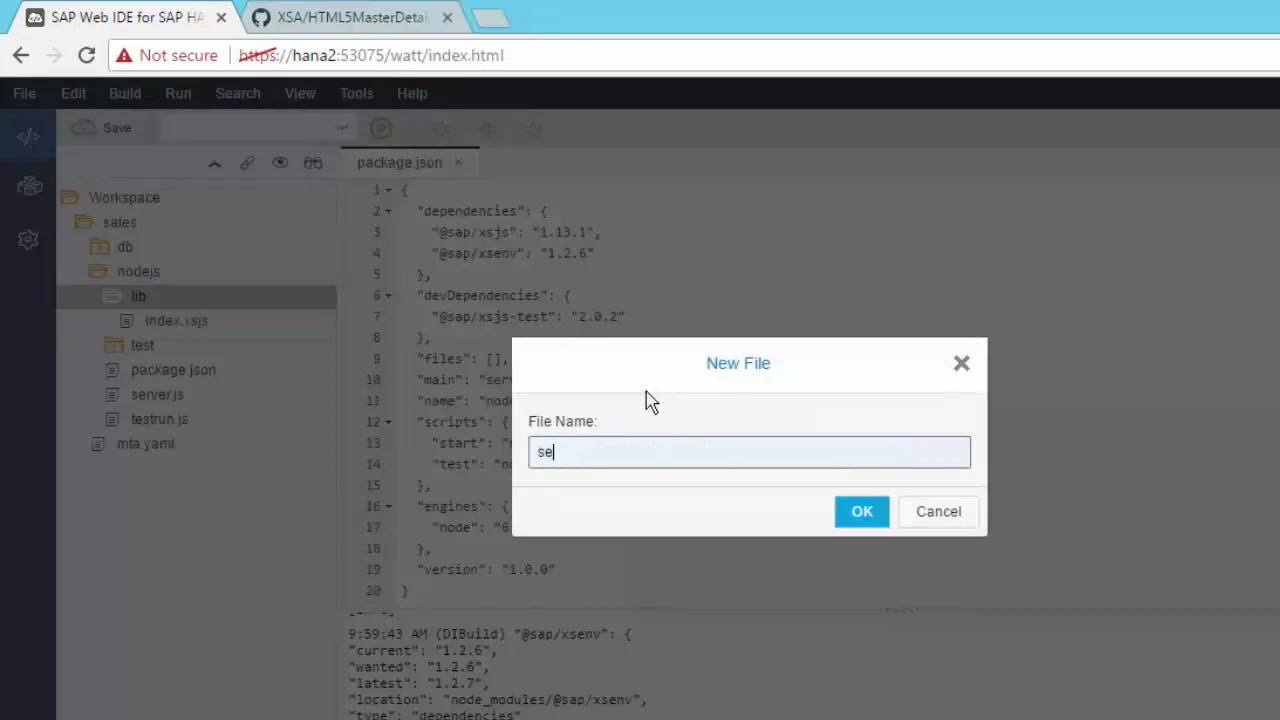Collapse all folders arrow icon
The width and height of the screenshot is (1280, 720).
(x=214, y=163)
